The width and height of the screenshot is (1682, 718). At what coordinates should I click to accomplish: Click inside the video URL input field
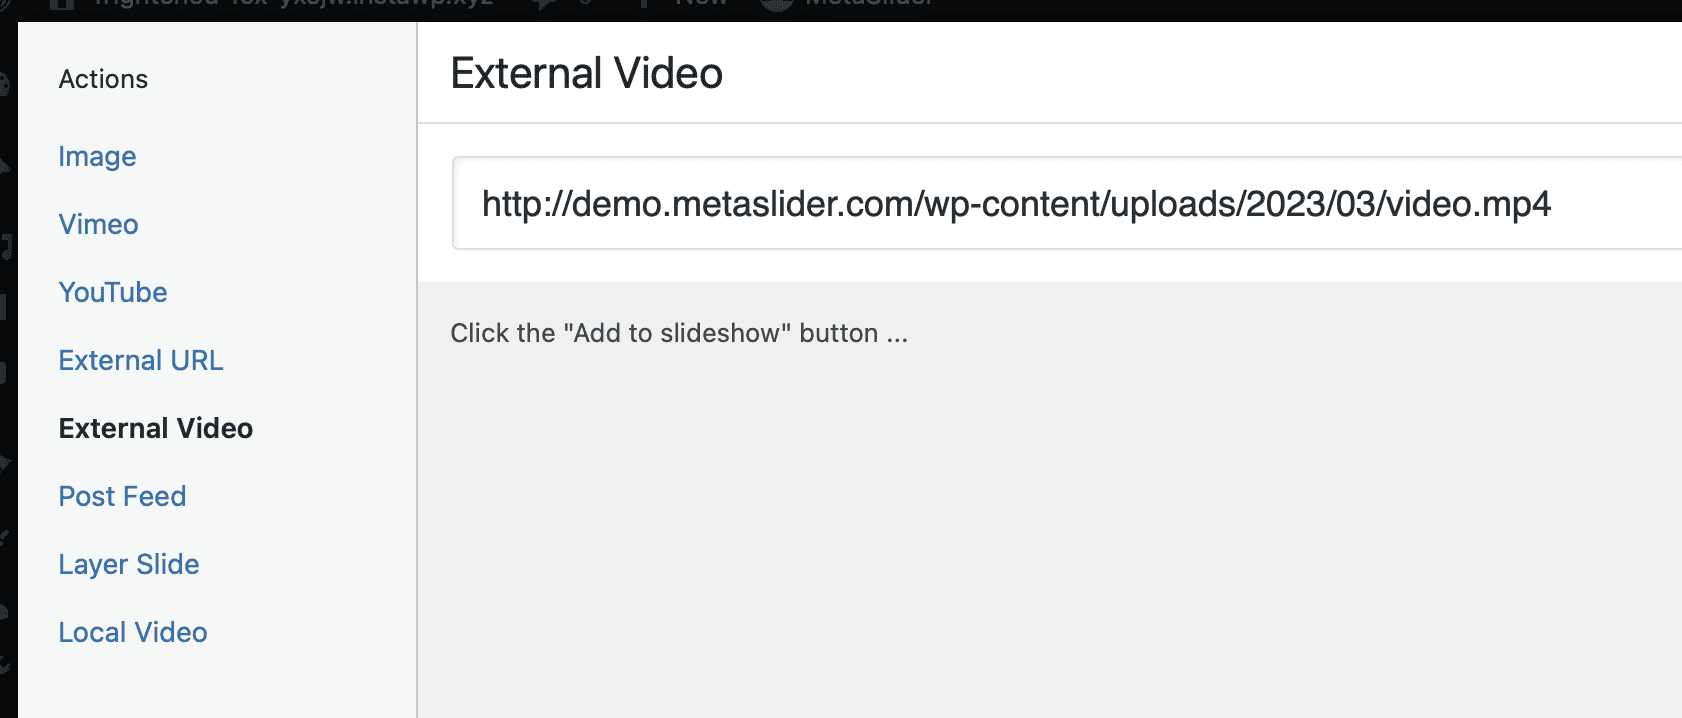point(1000,204)
